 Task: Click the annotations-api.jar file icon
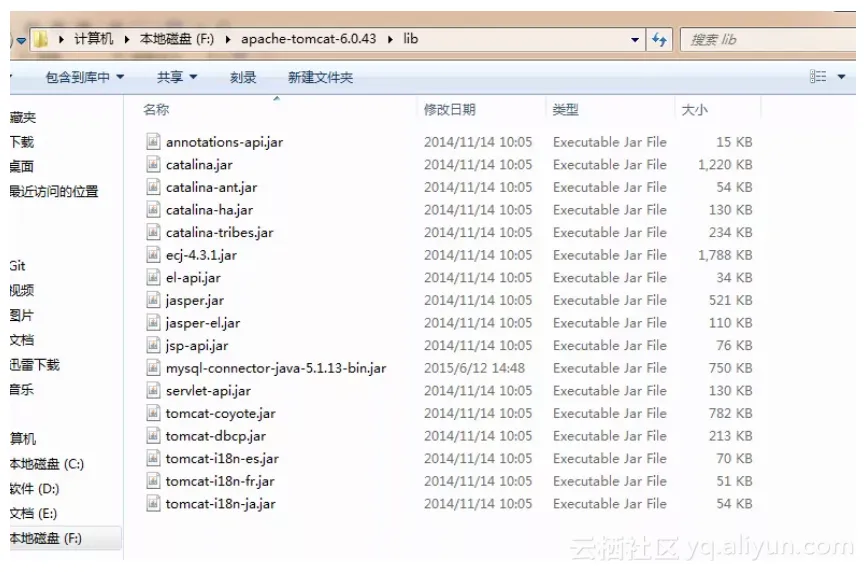(x=153, y=142)
